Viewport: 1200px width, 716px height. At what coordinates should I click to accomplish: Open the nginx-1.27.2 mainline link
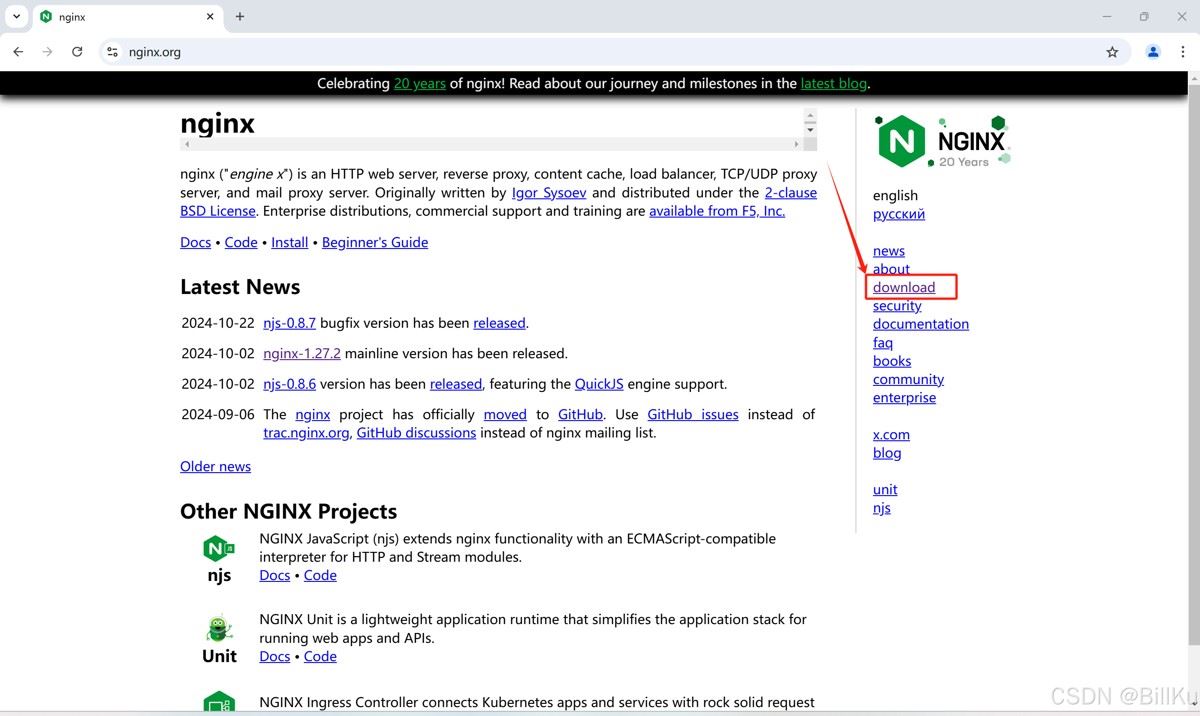point(302,353)
